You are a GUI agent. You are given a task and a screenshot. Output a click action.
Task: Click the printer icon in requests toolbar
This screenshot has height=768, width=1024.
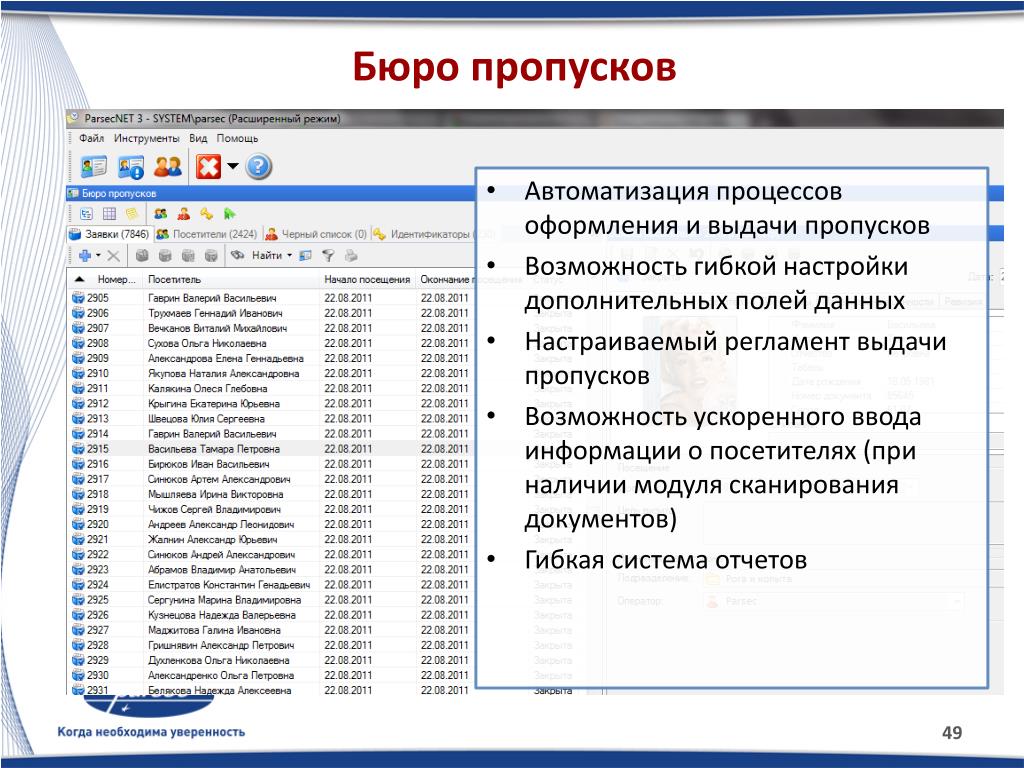[x=349, y=255]
